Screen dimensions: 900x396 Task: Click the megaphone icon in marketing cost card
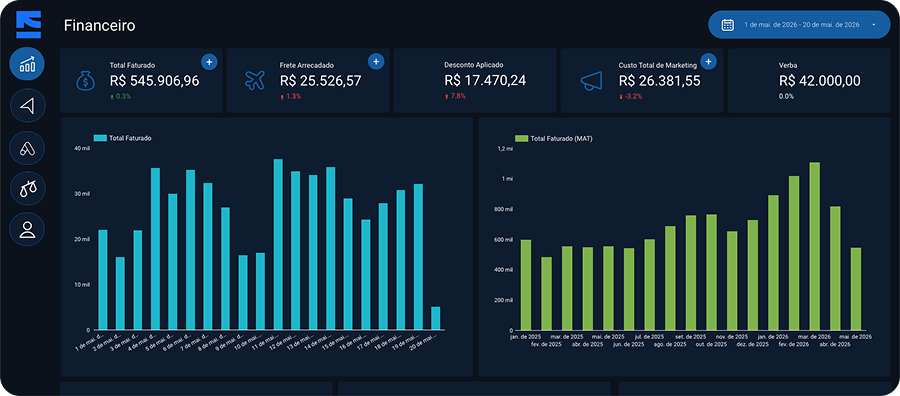pyautogui.click(x=591, y=81)
